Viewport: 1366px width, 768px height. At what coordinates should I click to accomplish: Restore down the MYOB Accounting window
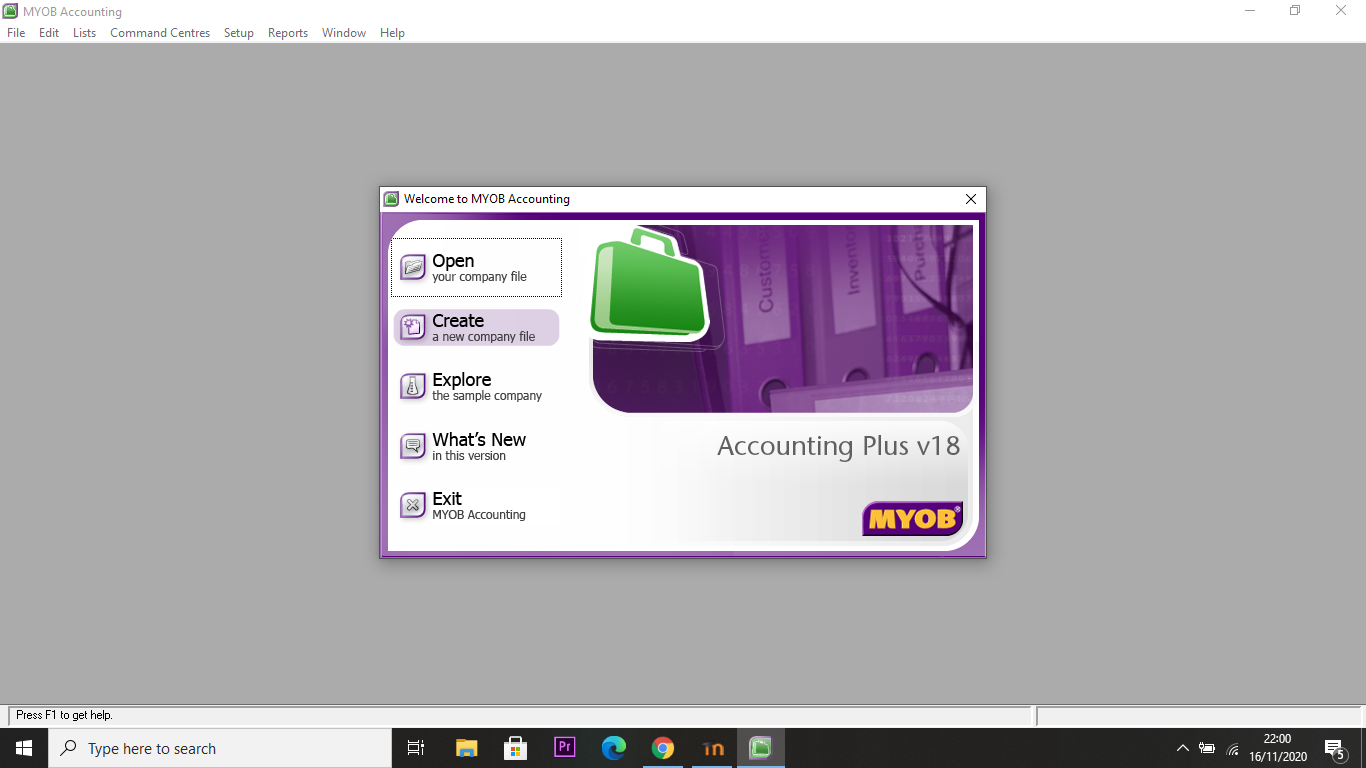(x=1295, y=11)
